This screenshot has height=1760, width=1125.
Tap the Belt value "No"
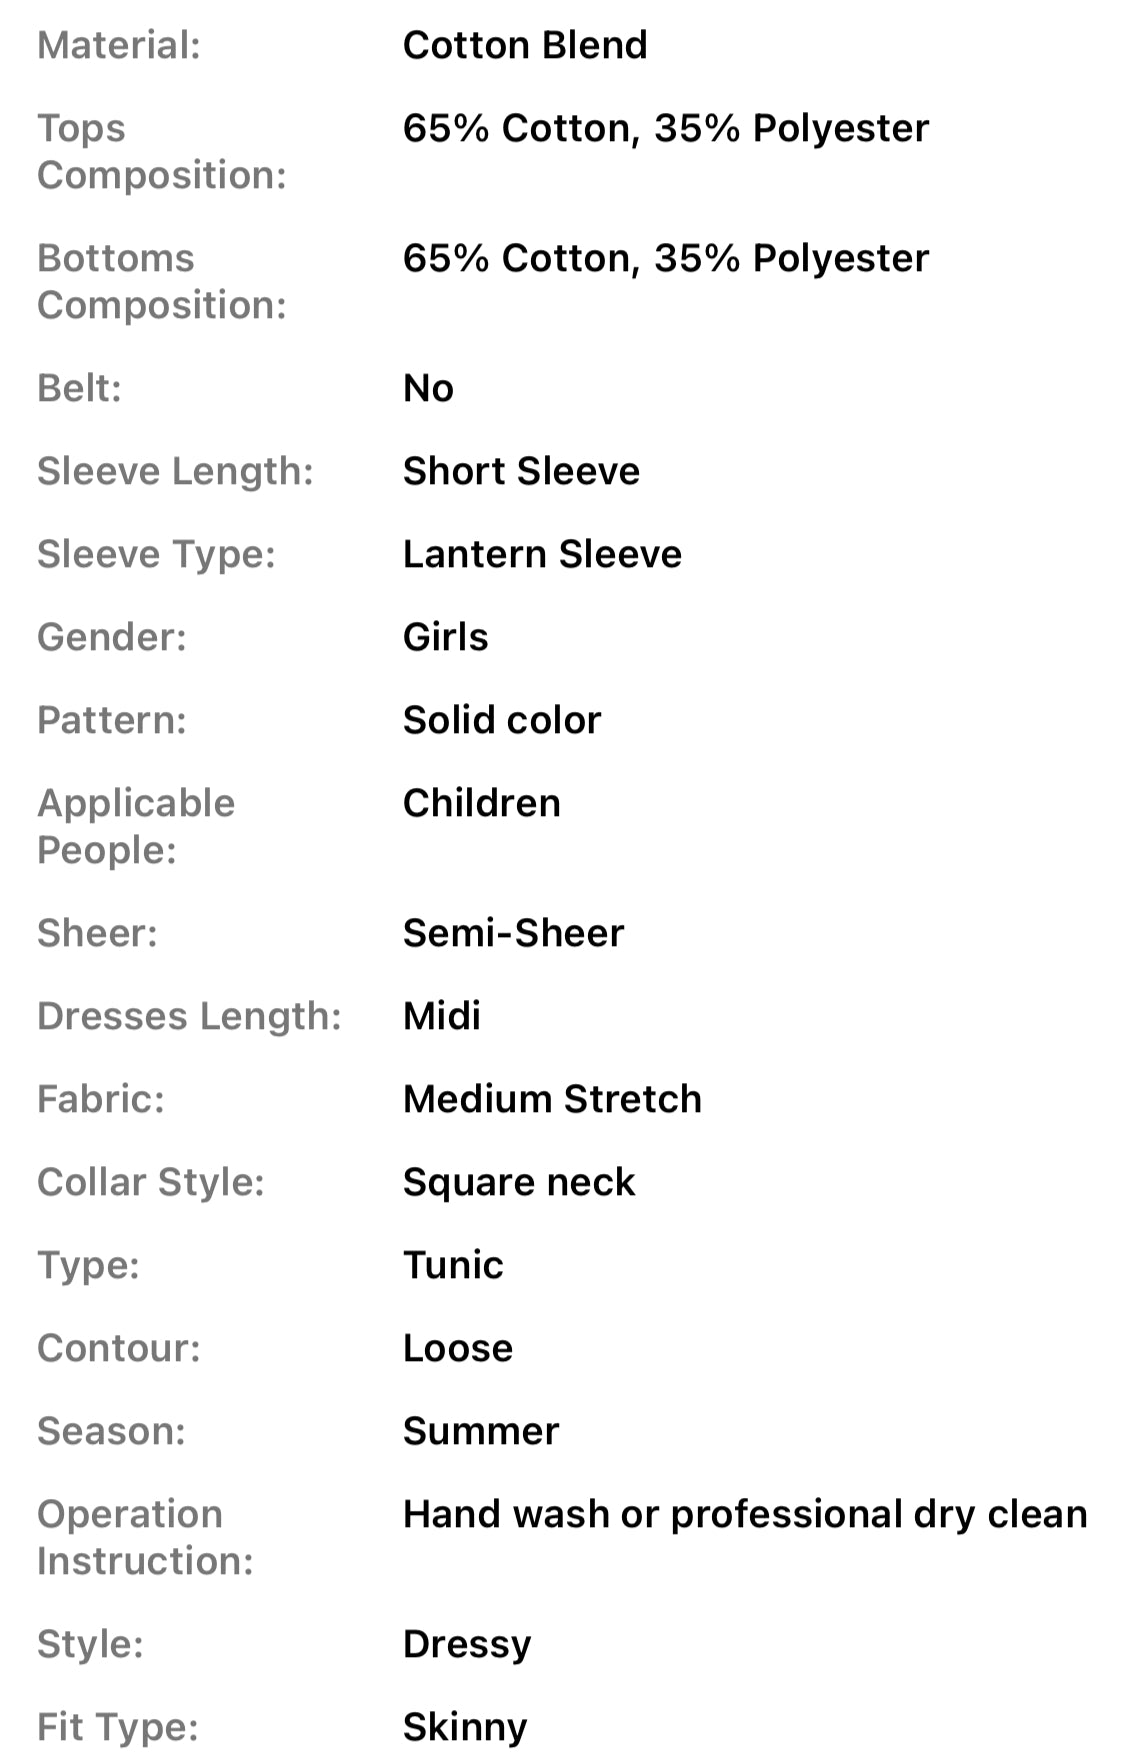(x=428, y=388)
